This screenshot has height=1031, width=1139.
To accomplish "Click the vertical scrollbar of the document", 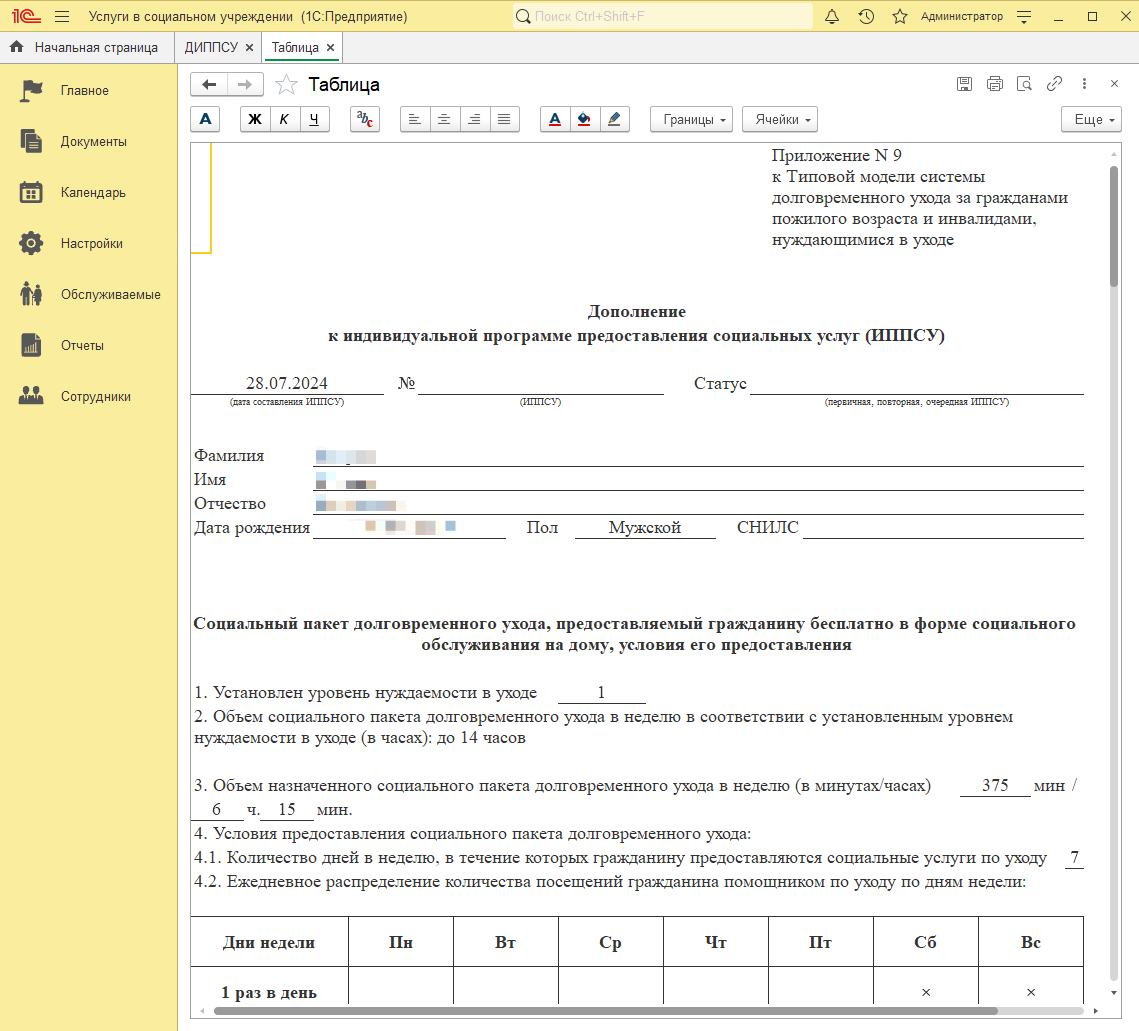I will click(x=1114, y=227).
